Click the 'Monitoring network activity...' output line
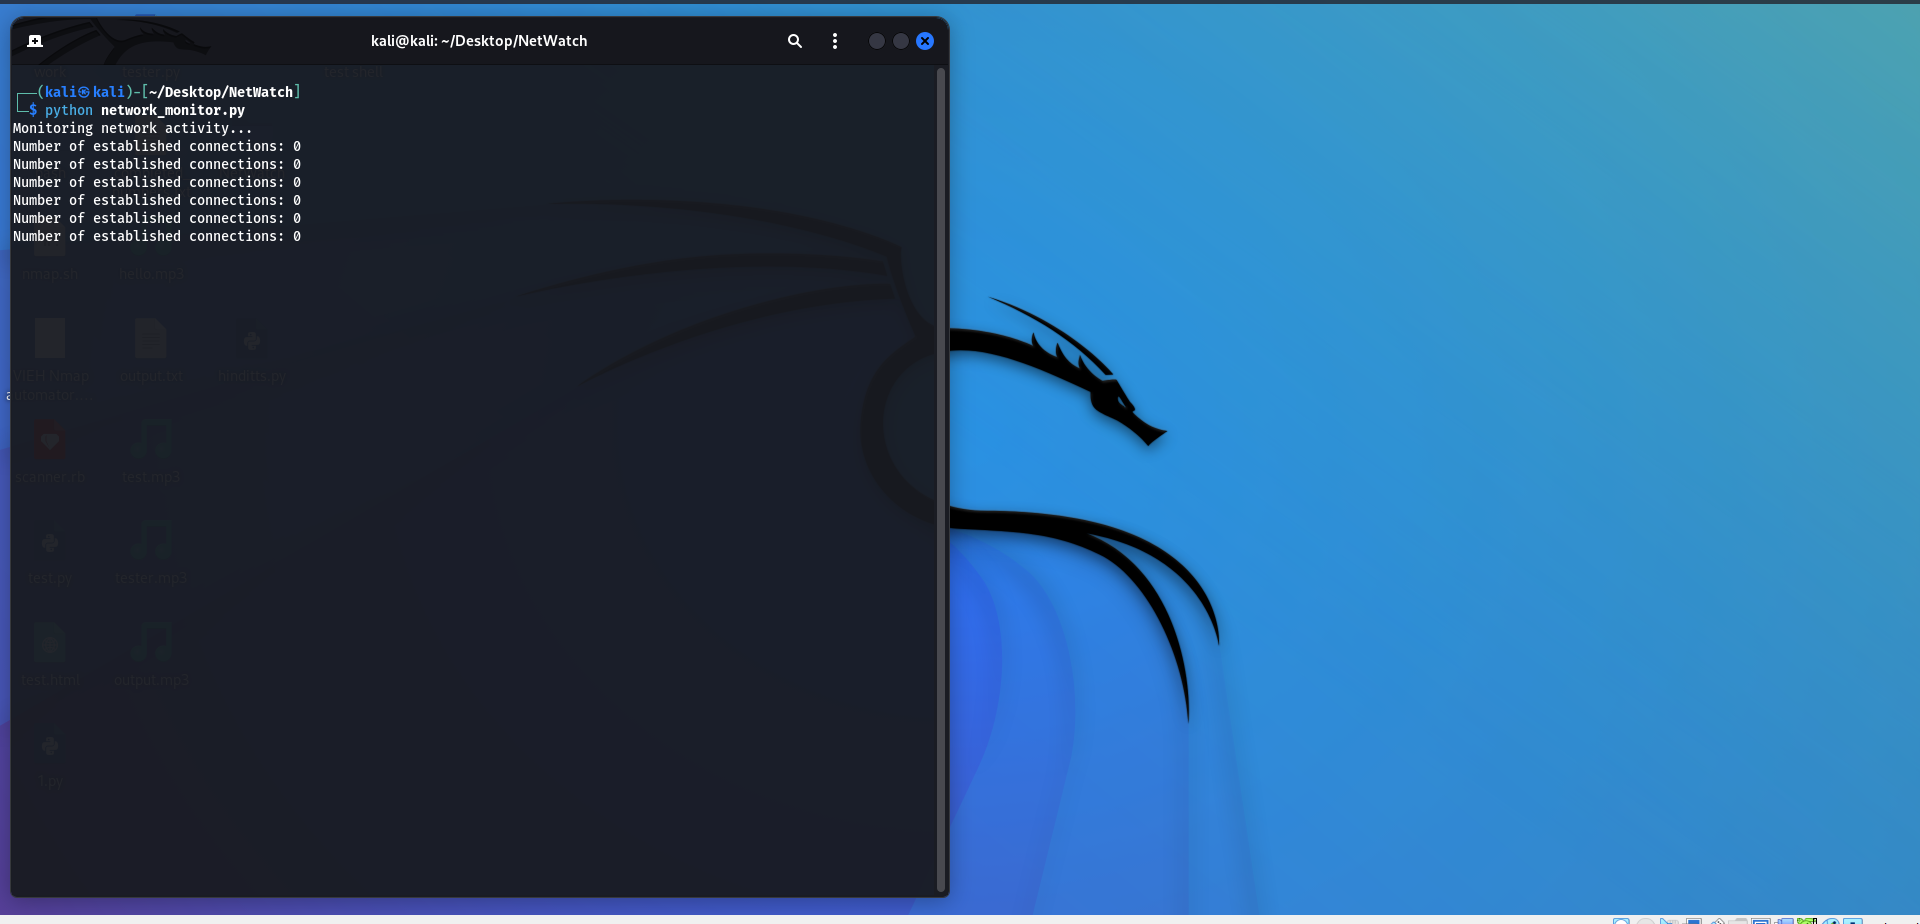This screenshot has width=1920, height=924. click(132, 128)
